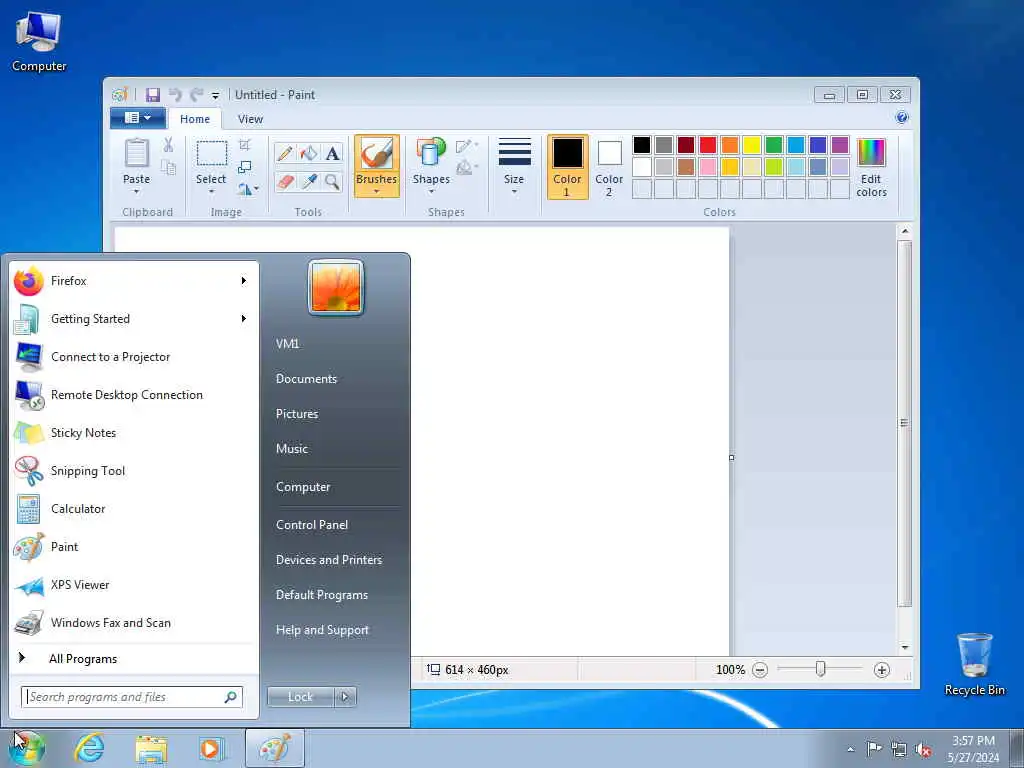Open Pictures from Start menu
Viewport: 1024px width, 768px height.
tap(297, 414)
